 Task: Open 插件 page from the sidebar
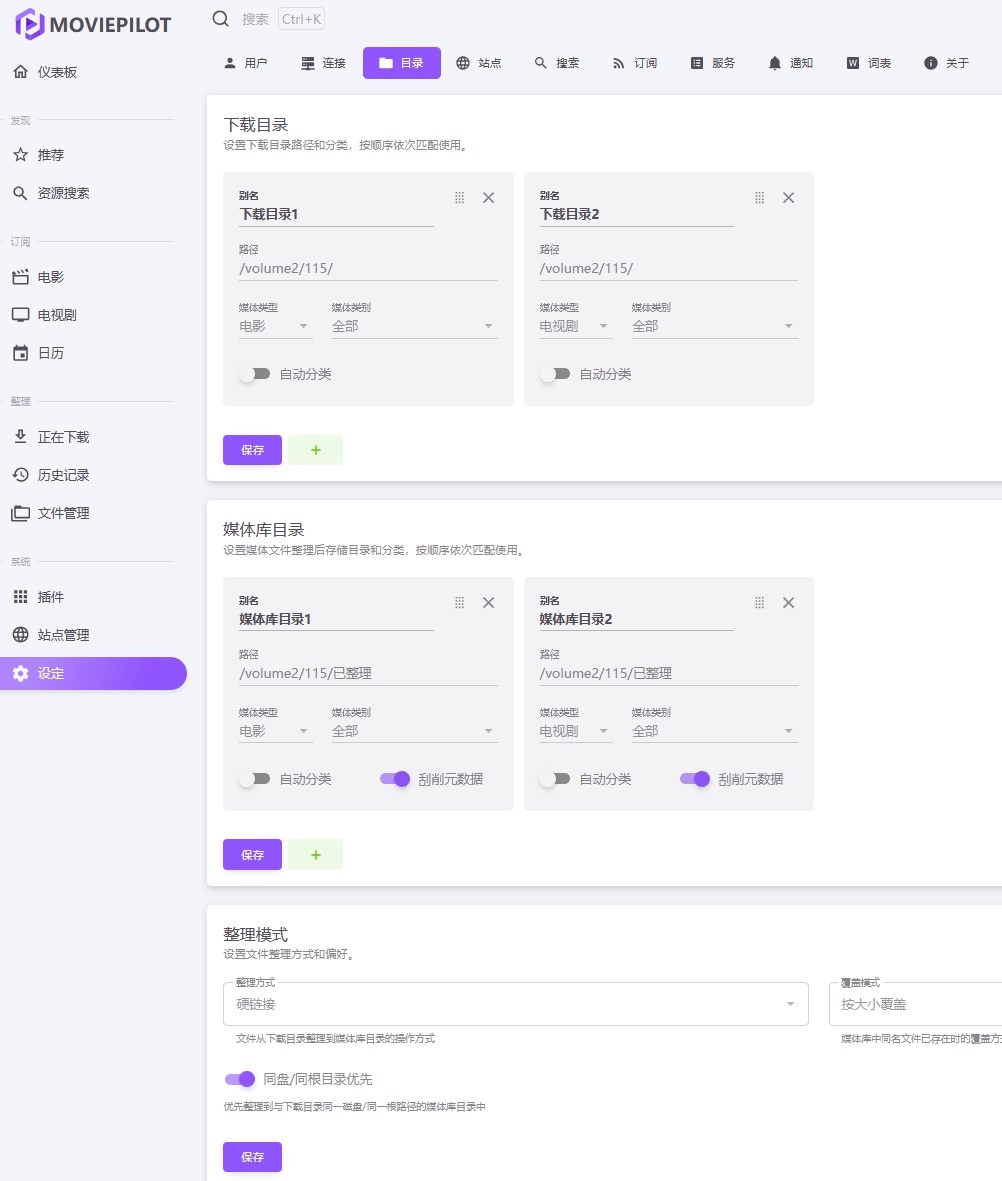tap(51, 597)
